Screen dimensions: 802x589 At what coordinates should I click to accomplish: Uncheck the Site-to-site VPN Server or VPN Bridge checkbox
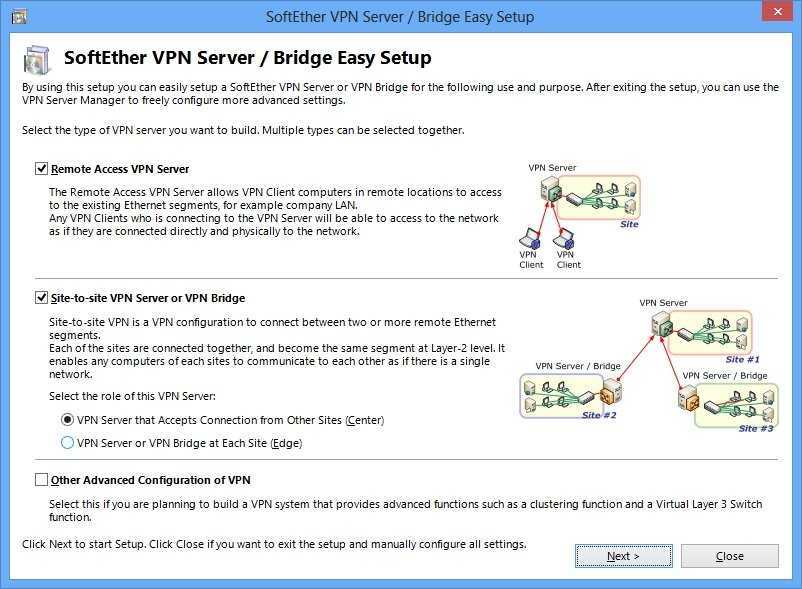click(x=41, y=298)
